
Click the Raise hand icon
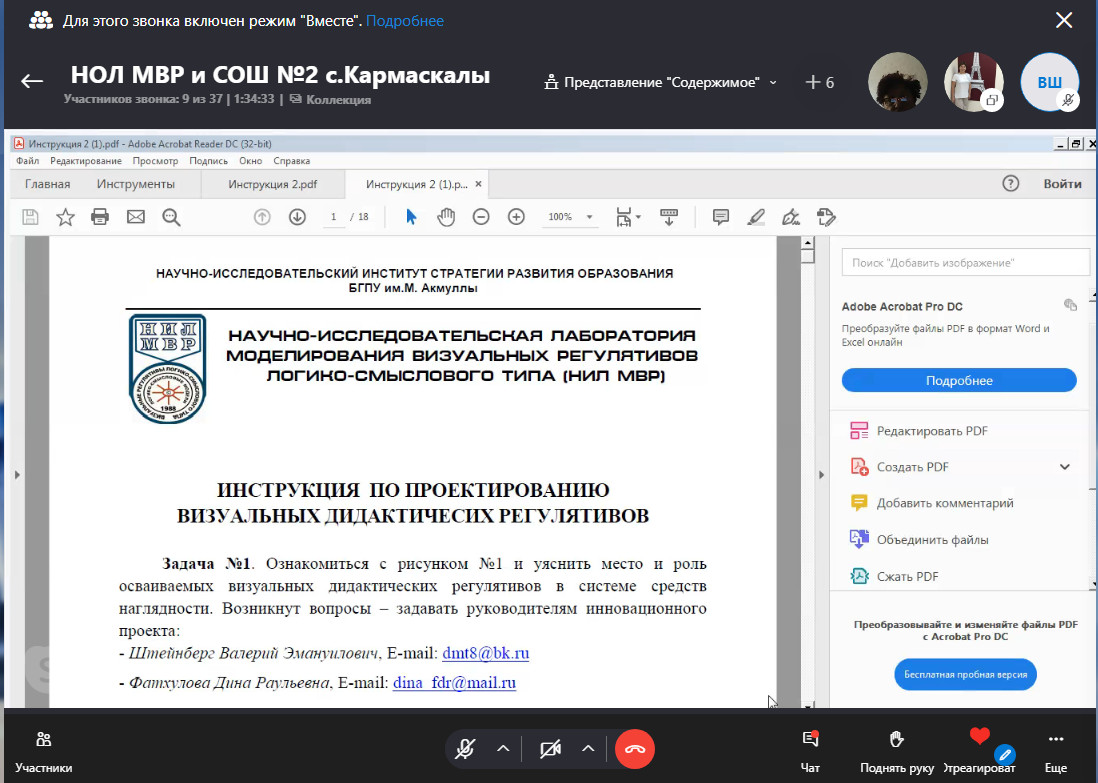[x=896, y=749]
